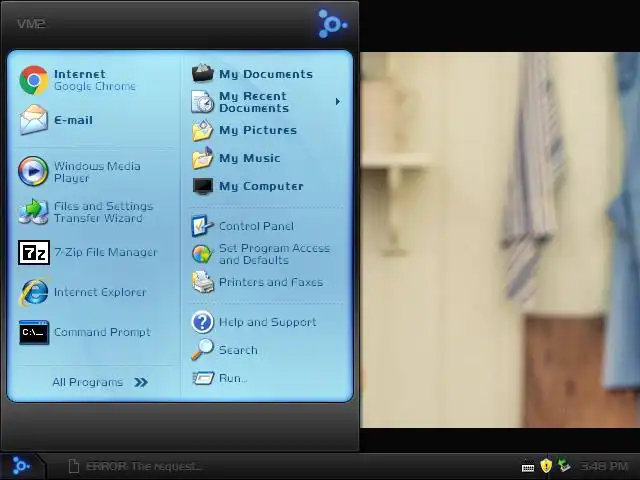Click yellow security shield tray icon
Image resolution: width=640 pixels, height=480 pixels.
click(x=546, y=466)
